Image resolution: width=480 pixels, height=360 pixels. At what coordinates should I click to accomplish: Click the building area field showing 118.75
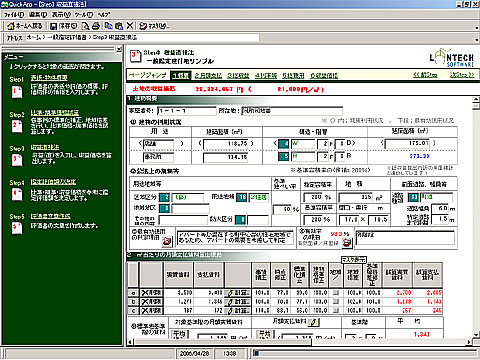pos(226,144)
